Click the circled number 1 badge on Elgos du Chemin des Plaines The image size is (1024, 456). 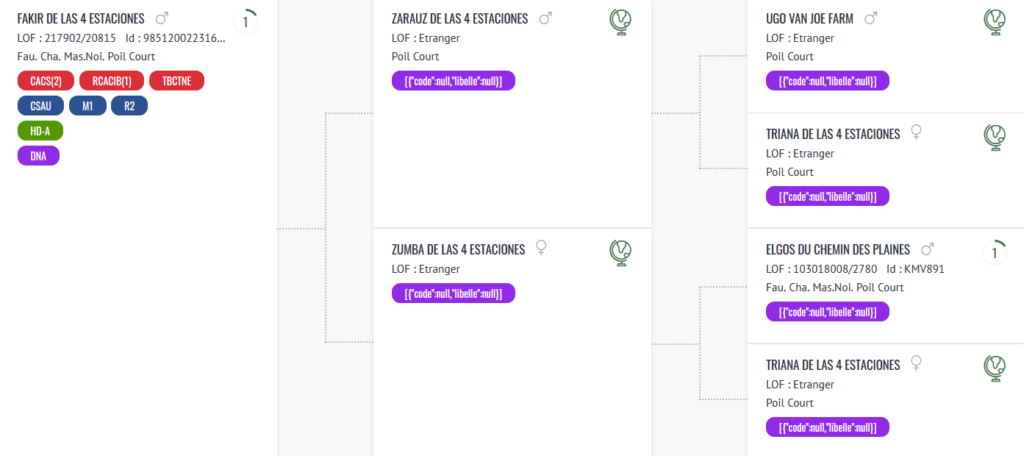pyautogui.click(x=995, y=252)
